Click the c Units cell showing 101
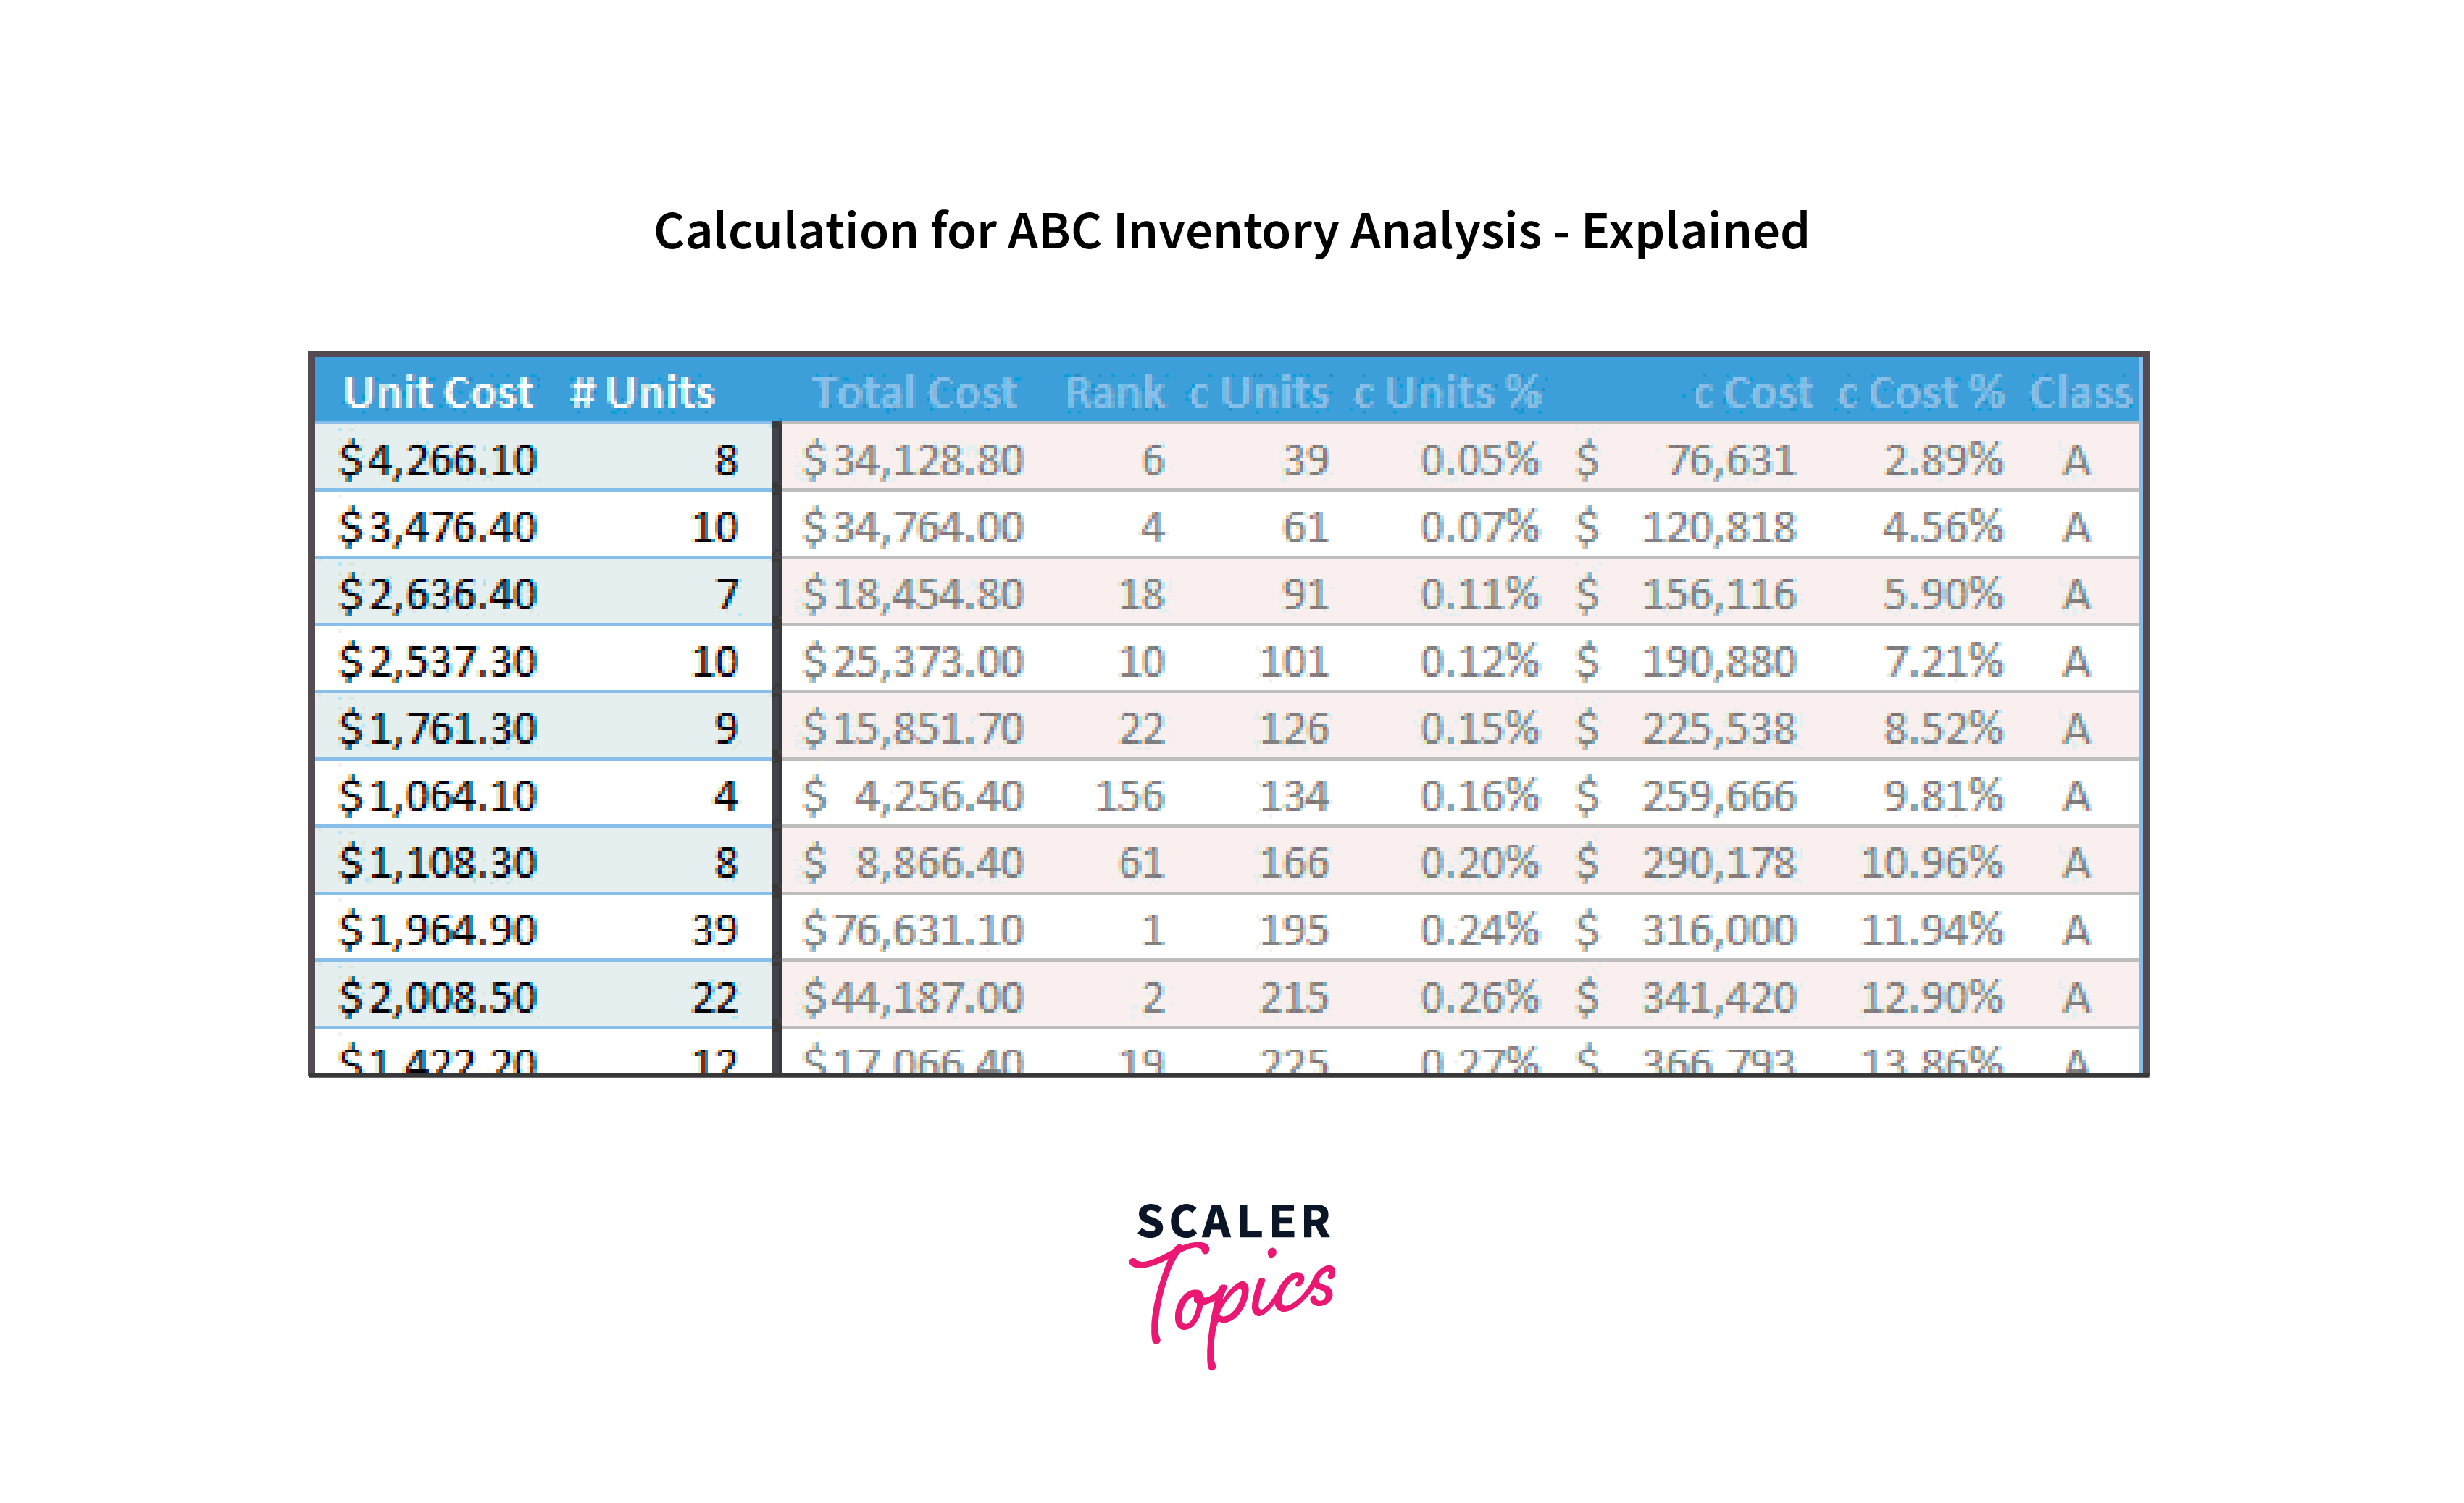Screen dimensions: 2464x1503 click(1293, 661)
